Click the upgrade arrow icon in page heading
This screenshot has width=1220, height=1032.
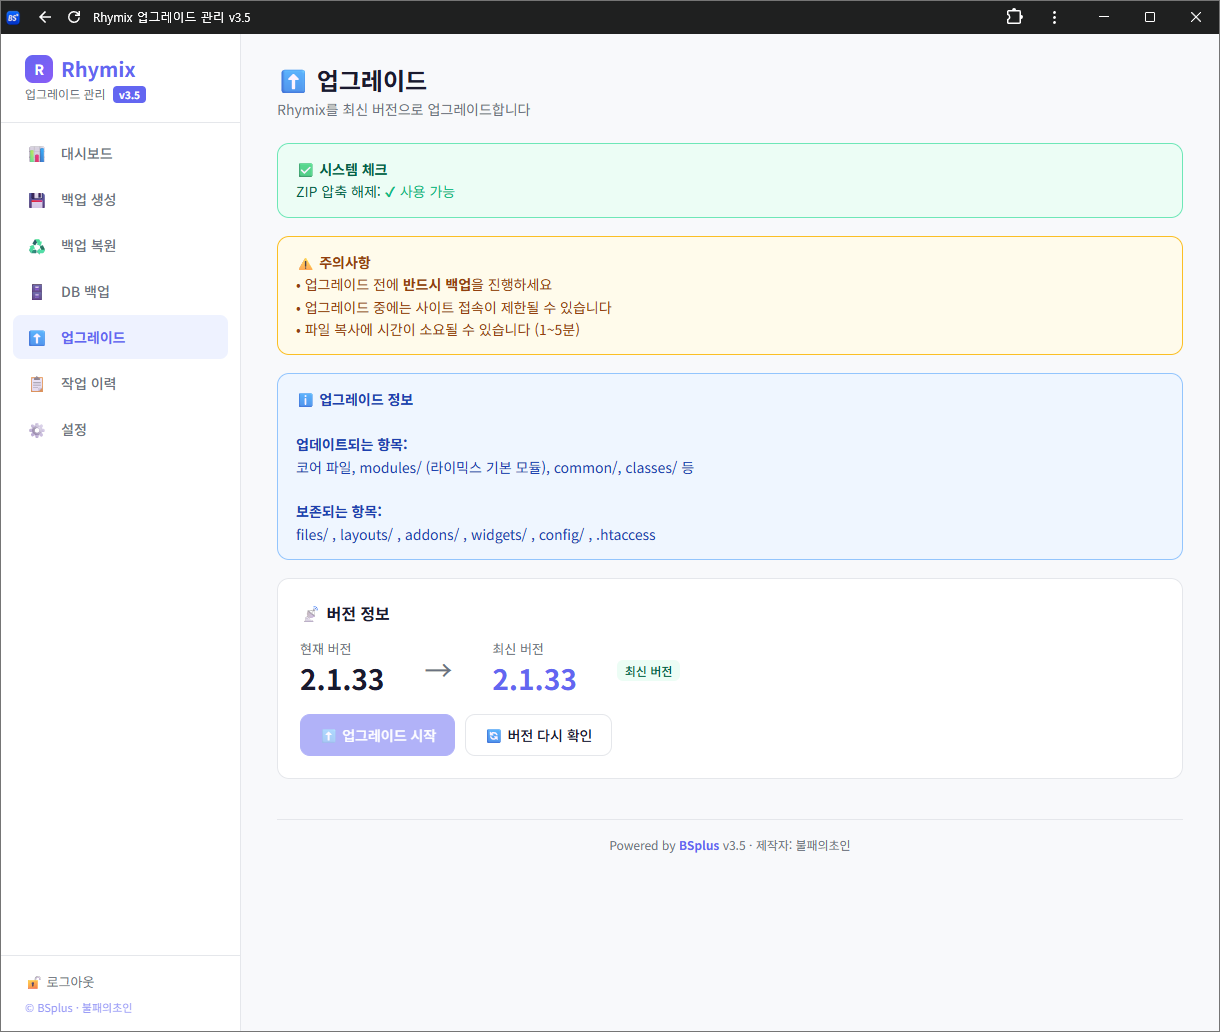tap(292, 81)
